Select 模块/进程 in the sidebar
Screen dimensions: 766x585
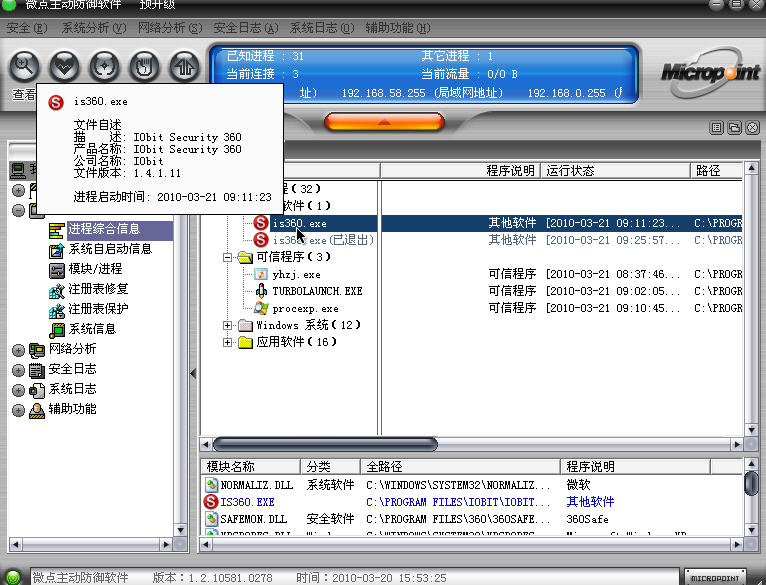95,269
